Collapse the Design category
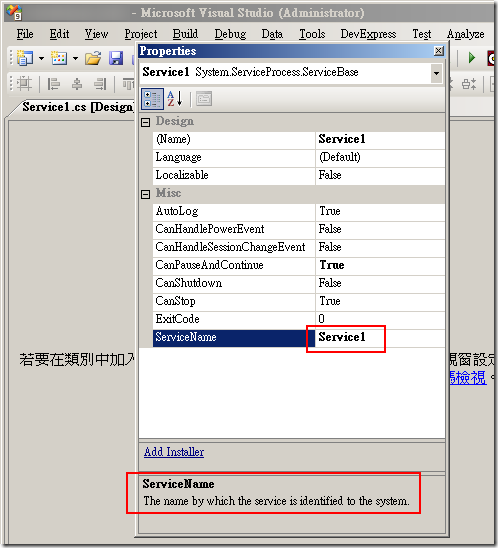Image resolution: width=498 pixels, height=548 pixels. pos(145,122)
